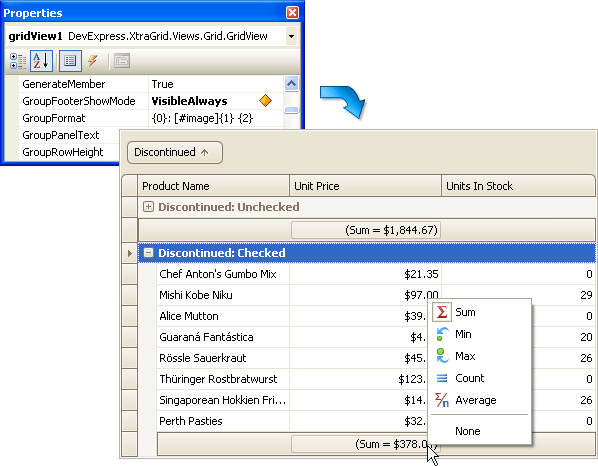Open gridView1 object selector dropdown

point(291,37)
